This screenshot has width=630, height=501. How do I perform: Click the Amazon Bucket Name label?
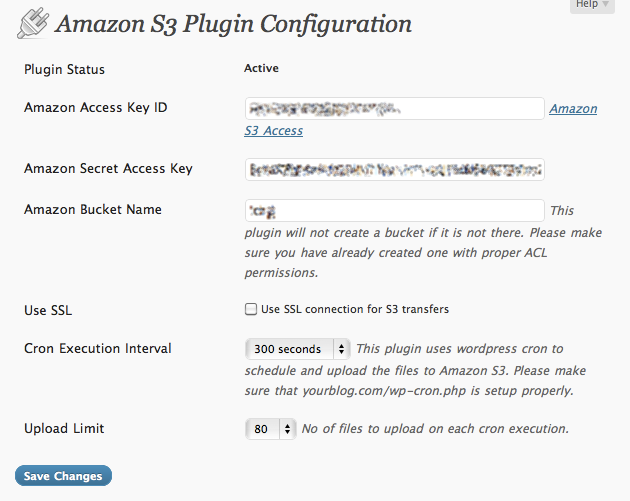(93, 209)
